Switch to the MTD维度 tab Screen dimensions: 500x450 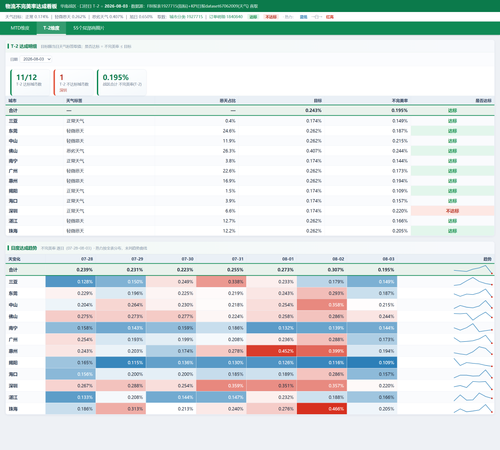tap(20, 28)
